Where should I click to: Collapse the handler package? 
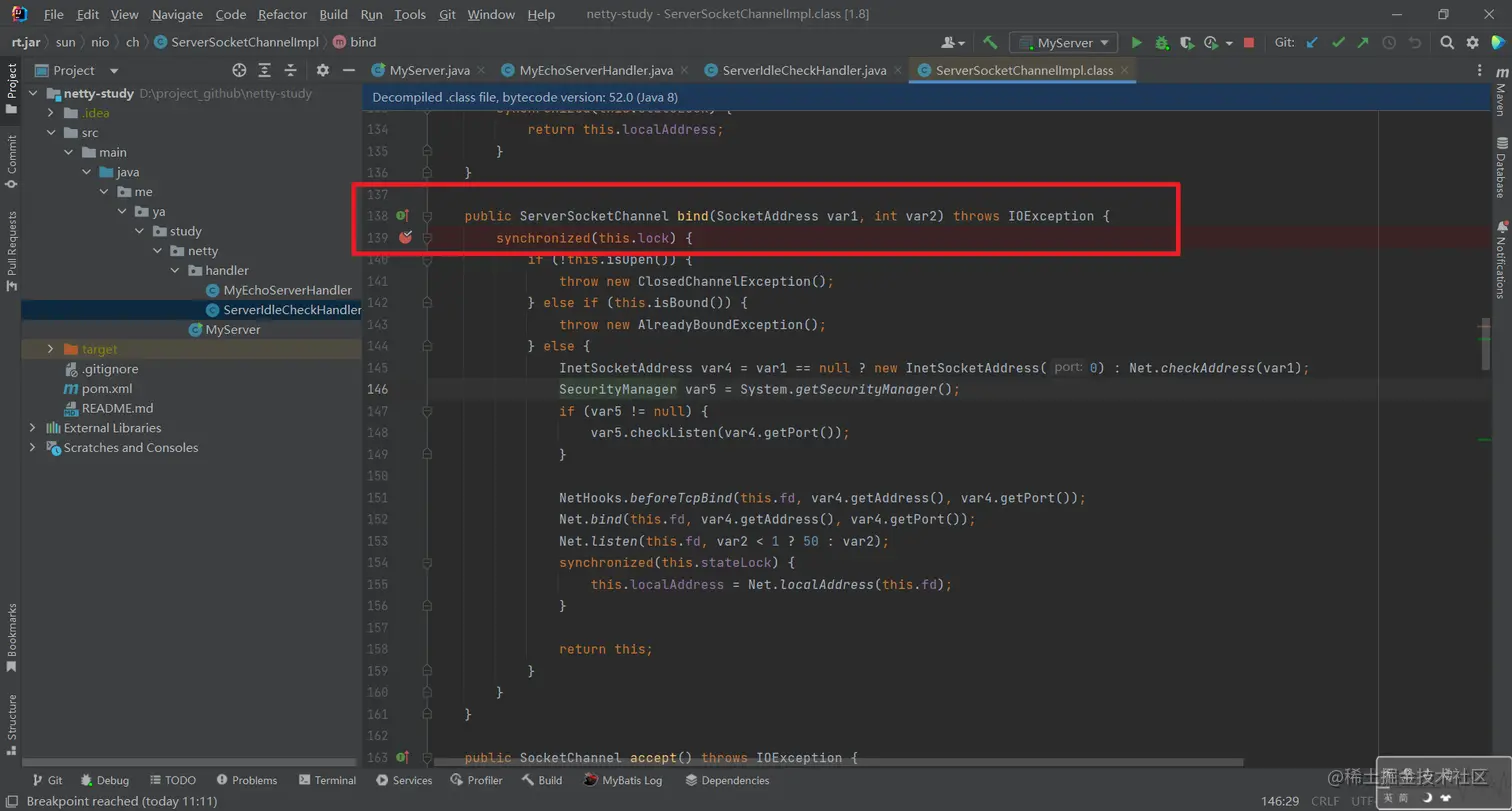point(175,270)
